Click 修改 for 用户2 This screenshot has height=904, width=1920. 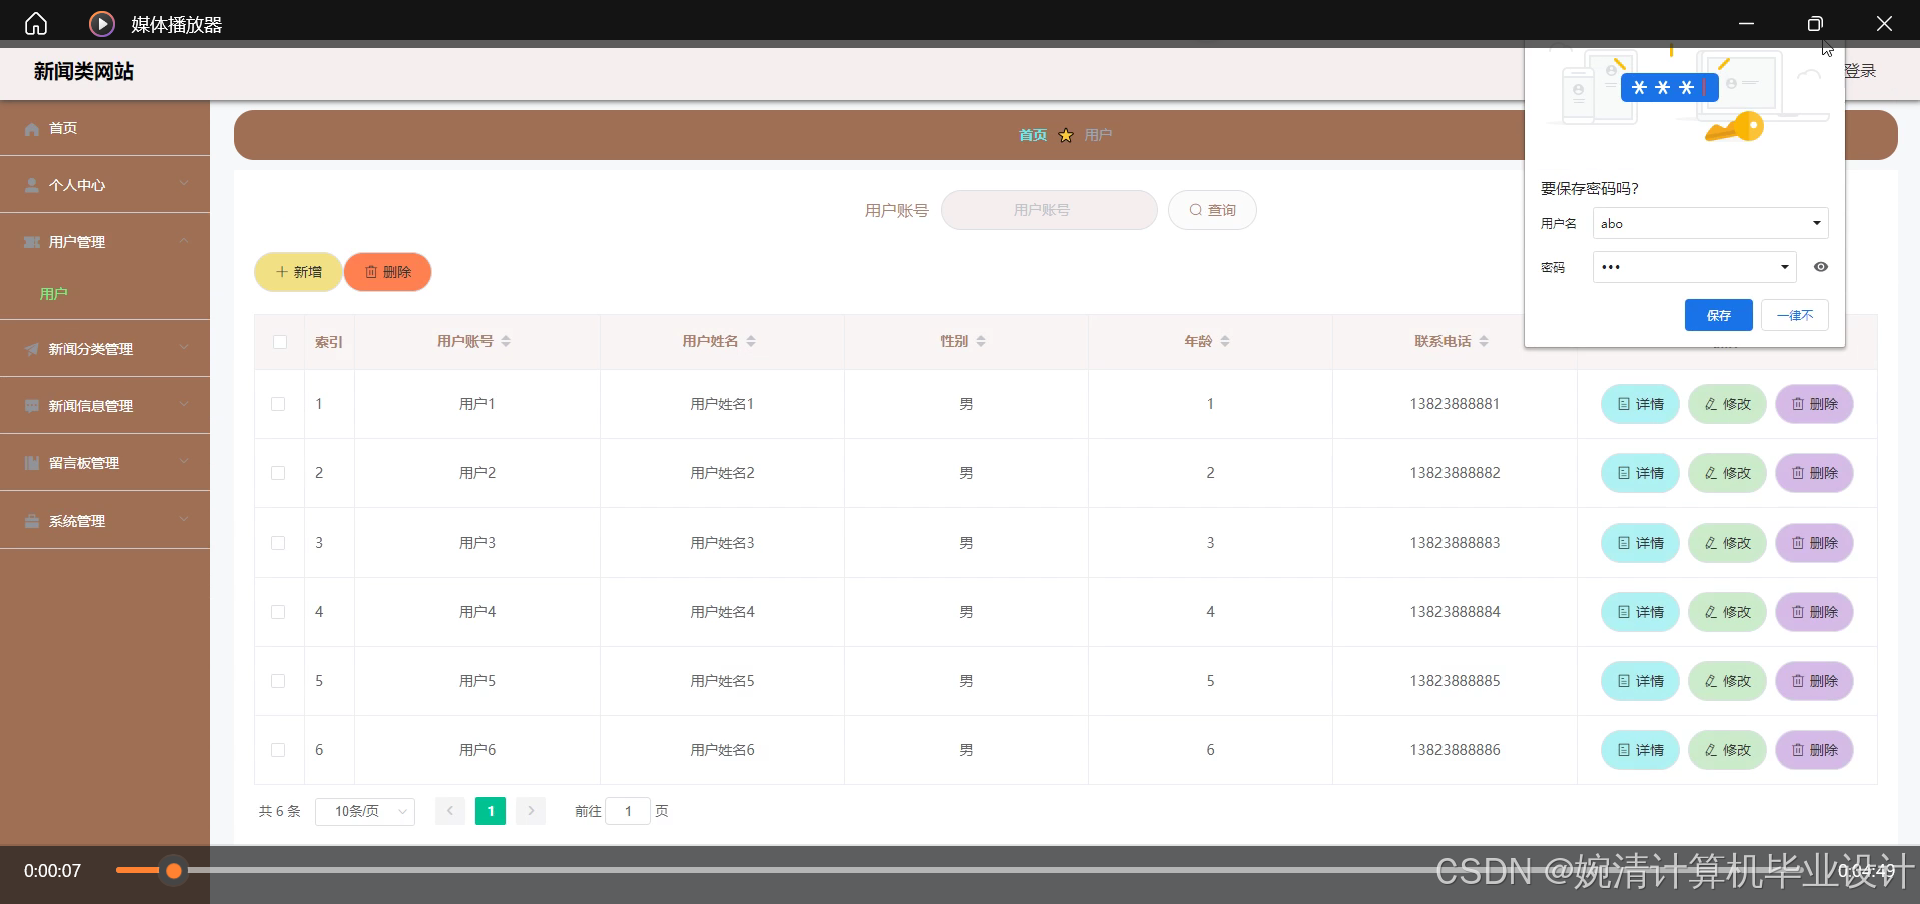(x=1727, y=473)
